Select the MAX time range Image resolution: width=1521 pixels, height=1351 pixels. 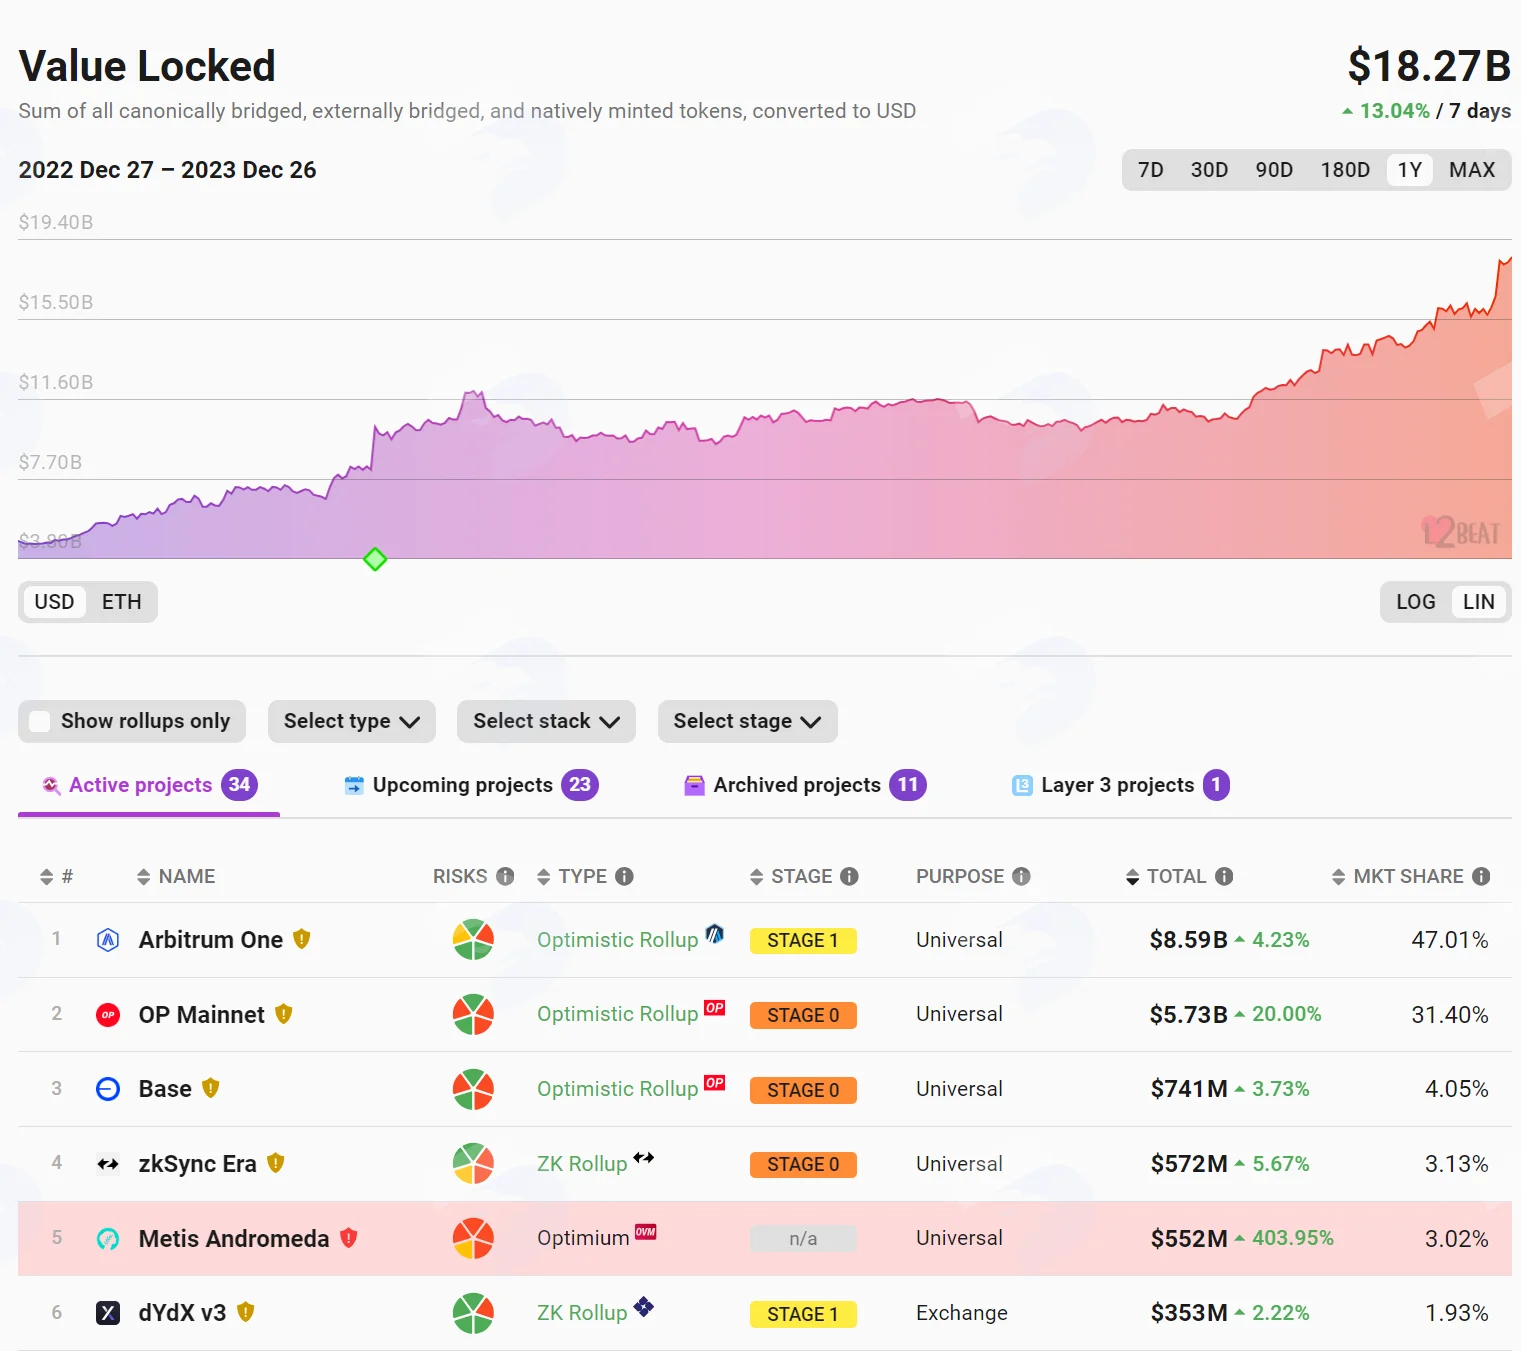[x=1472, y=170]
